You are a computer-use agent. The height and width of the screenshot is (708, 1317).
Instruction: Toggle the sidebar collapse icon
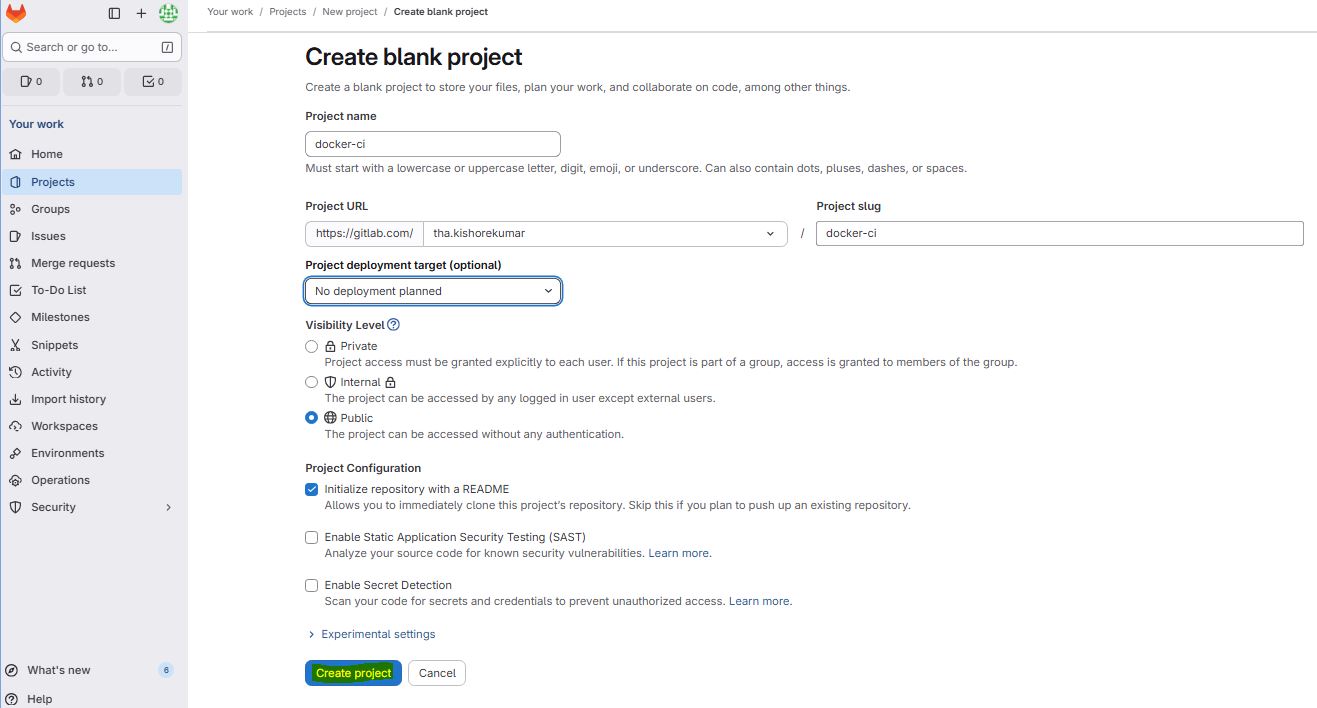click(114, 13)
